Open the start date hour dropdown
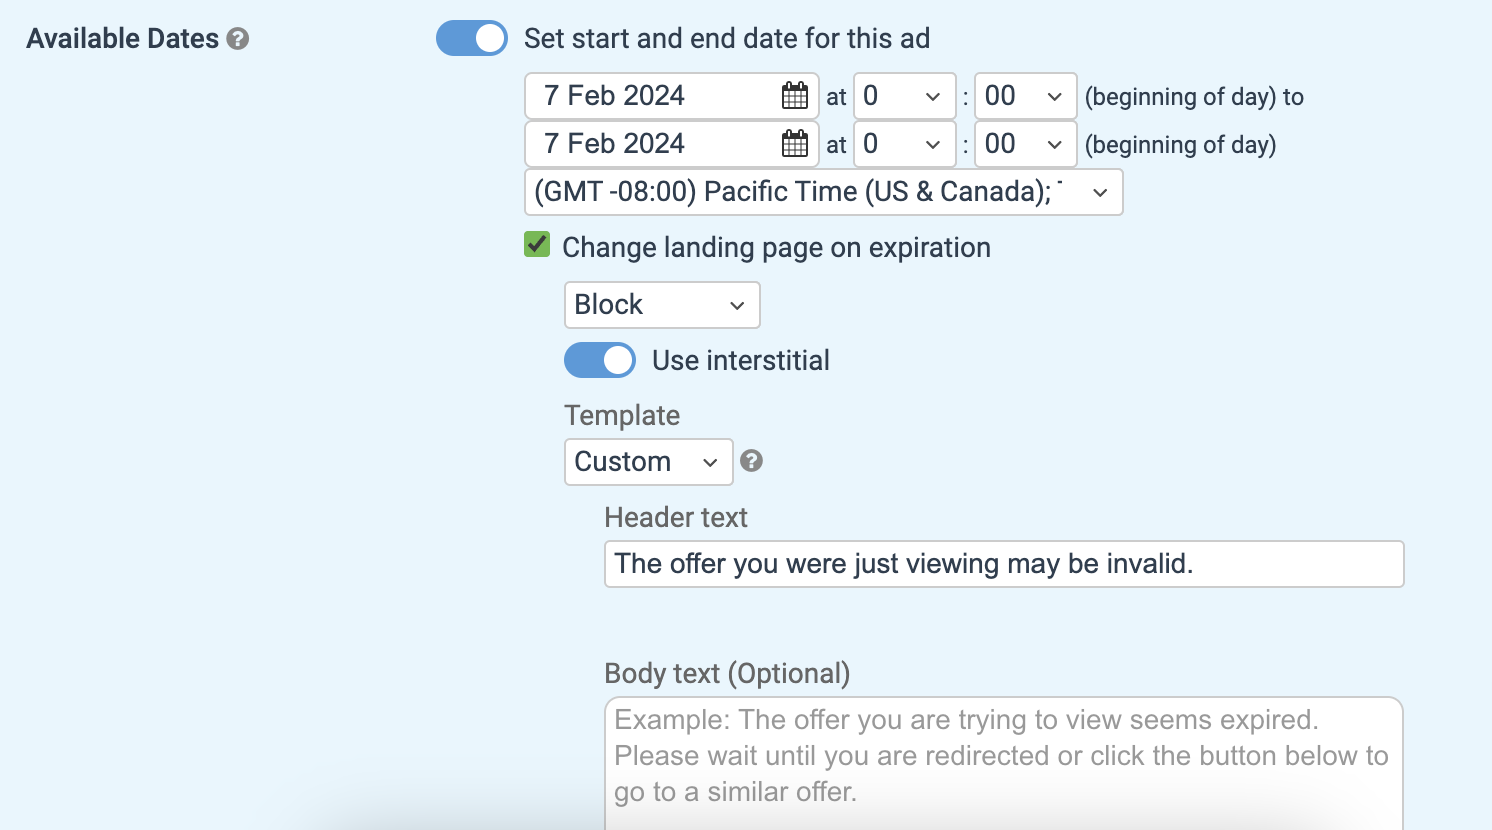 click(904, 96)
